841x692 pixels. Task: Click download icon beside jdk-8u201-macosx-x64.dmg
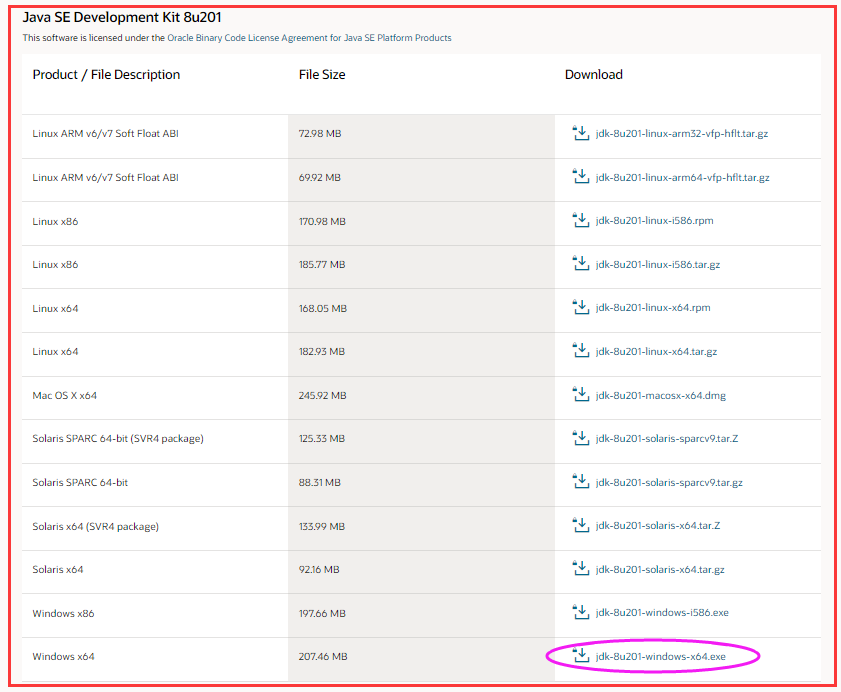580,394
